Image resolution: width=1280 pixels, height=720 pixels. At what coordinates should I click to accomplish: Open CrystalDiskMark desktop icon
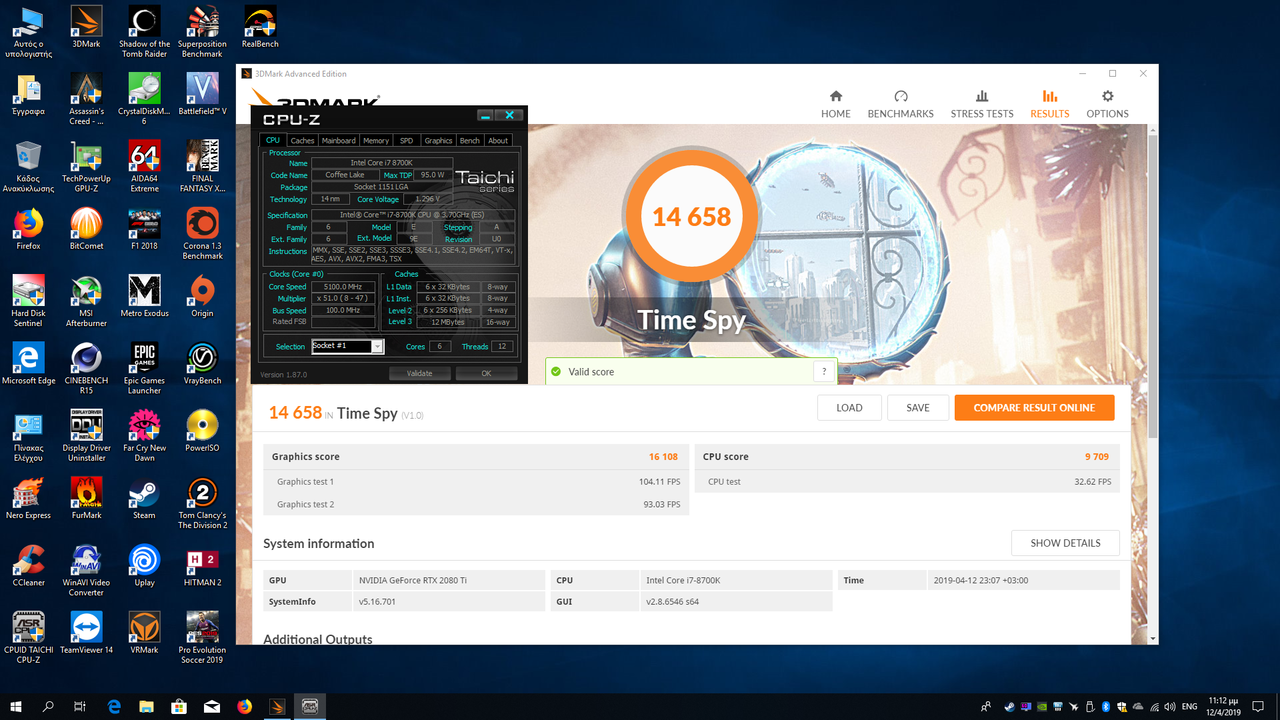coord(144,99)
